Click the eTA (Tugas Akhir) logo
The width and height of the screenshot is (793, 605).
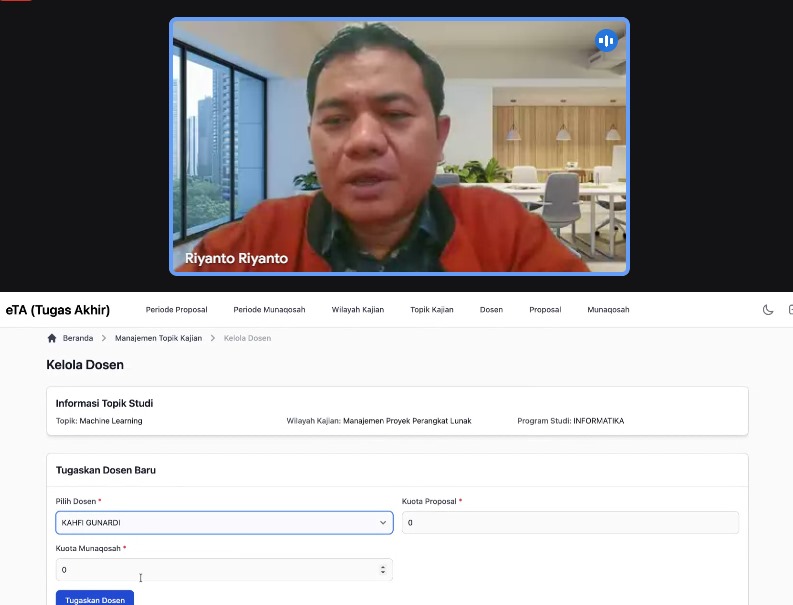pos(58,310)
